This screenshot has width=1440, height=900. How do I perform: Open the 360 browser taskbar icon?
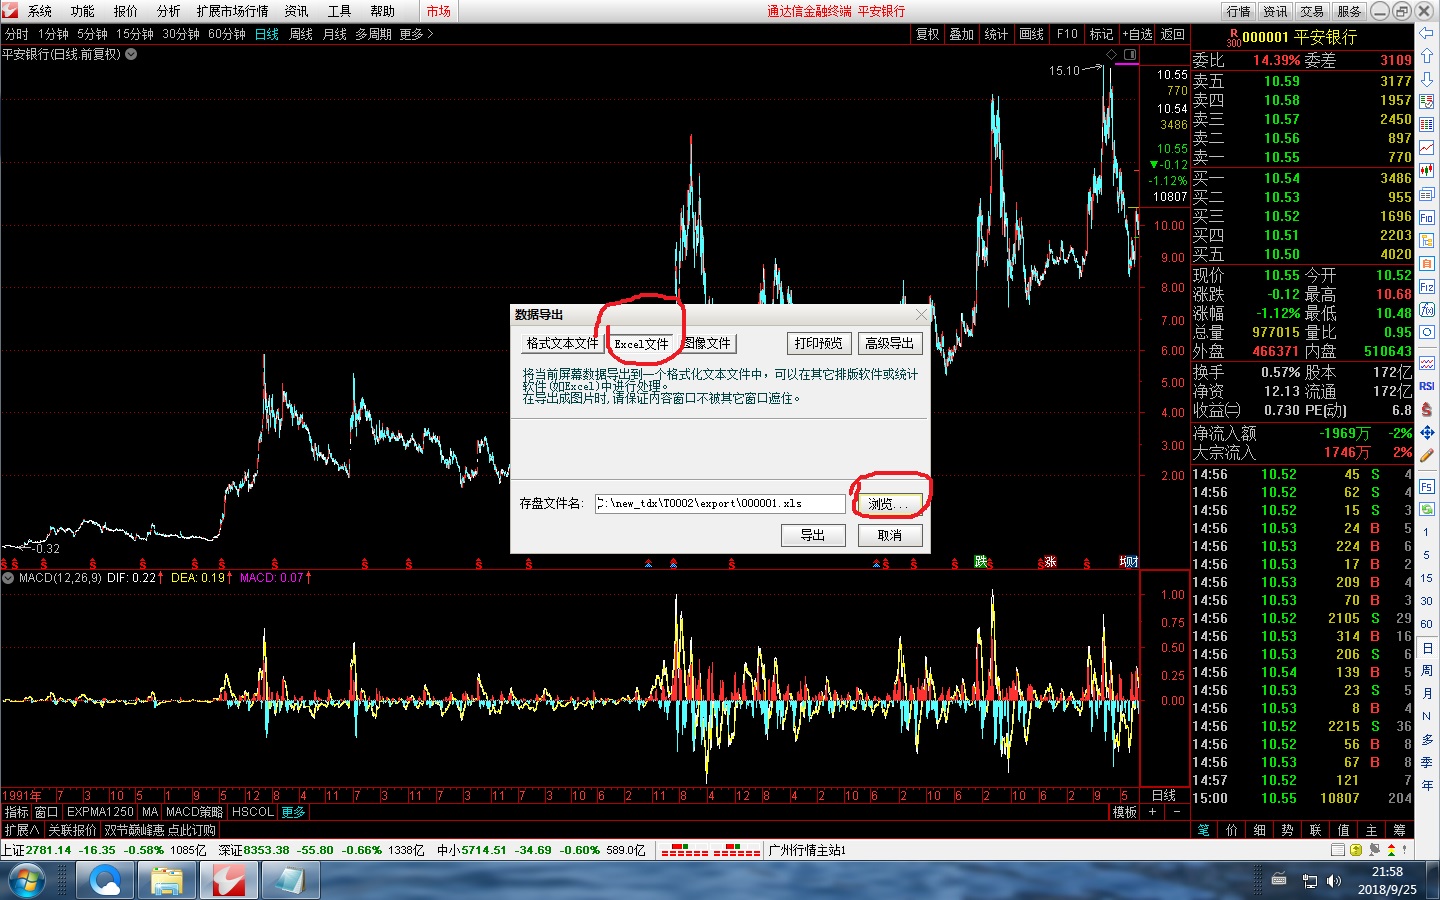[x=106, y=881]
